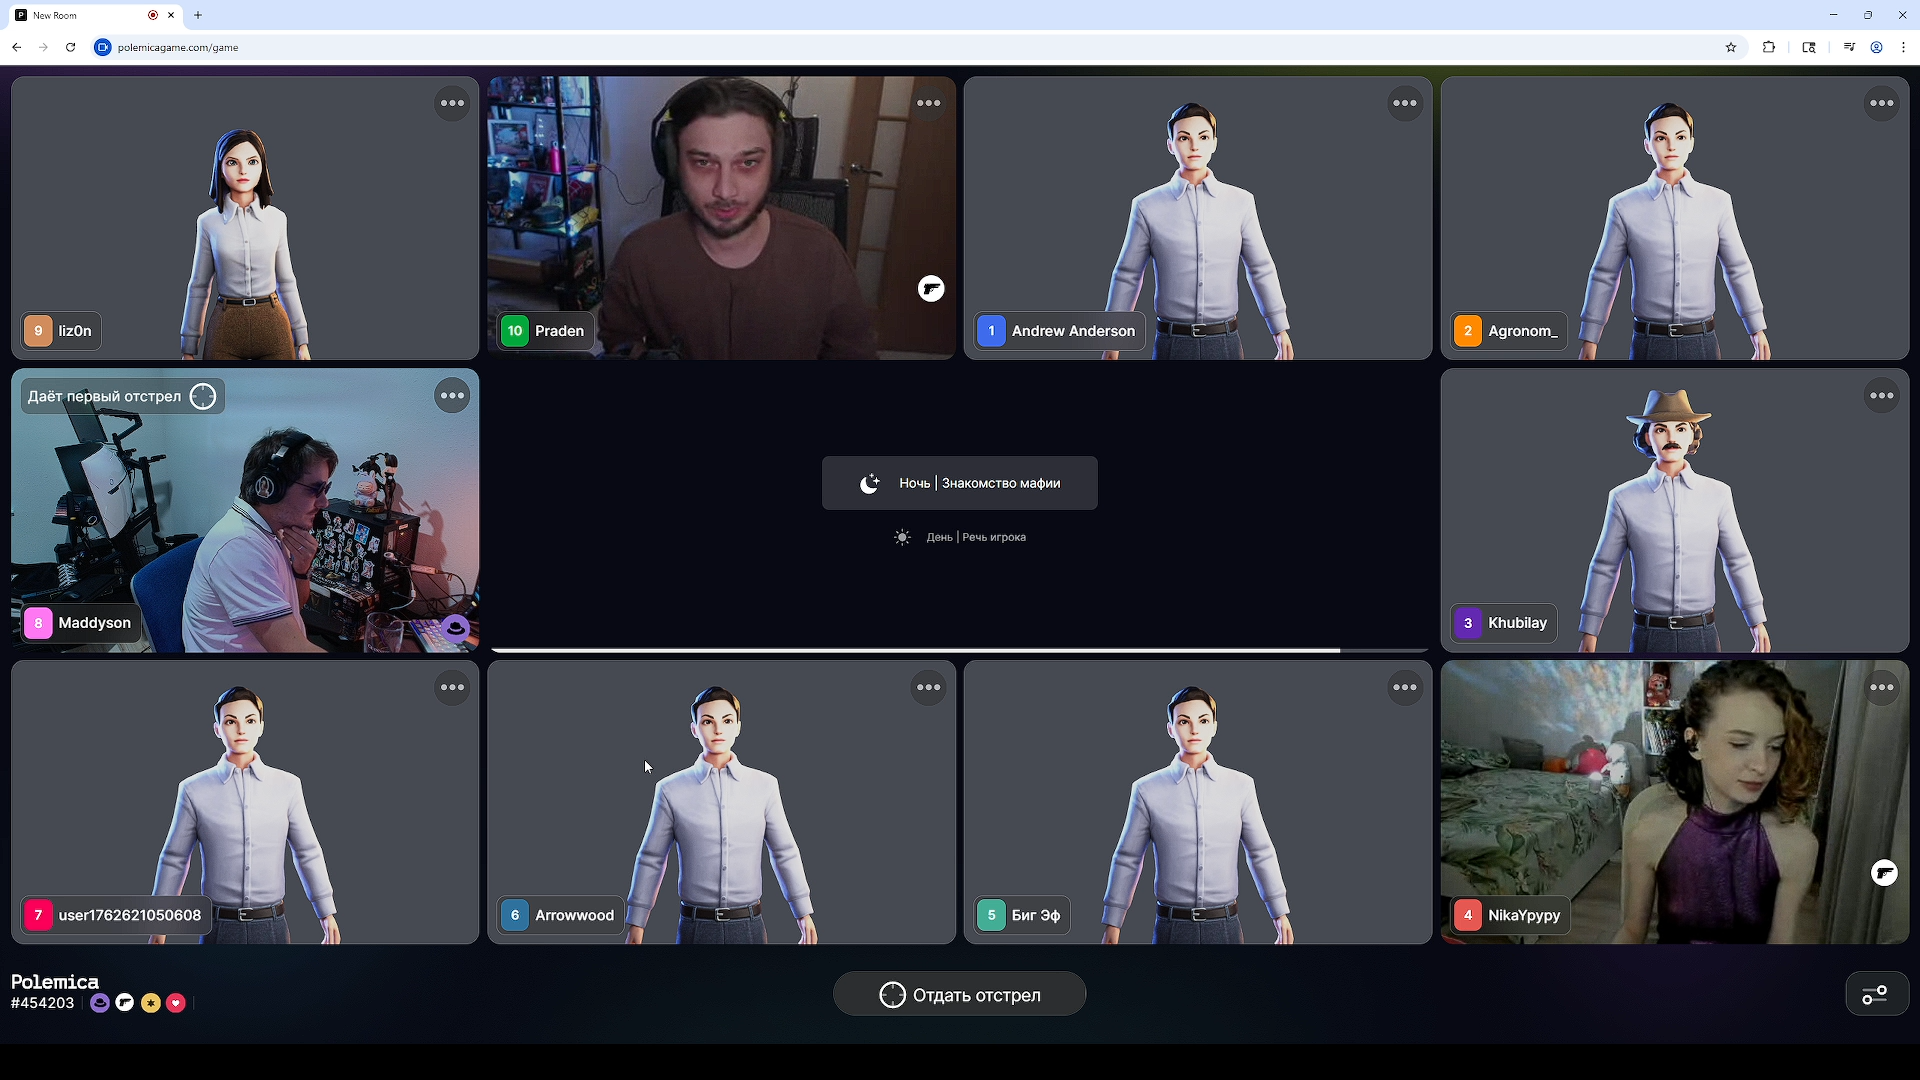The height and width of the screenshot is (1080, 1920).
Task: Click the purple hat don role icon
Action: (x=100, y=1003)
